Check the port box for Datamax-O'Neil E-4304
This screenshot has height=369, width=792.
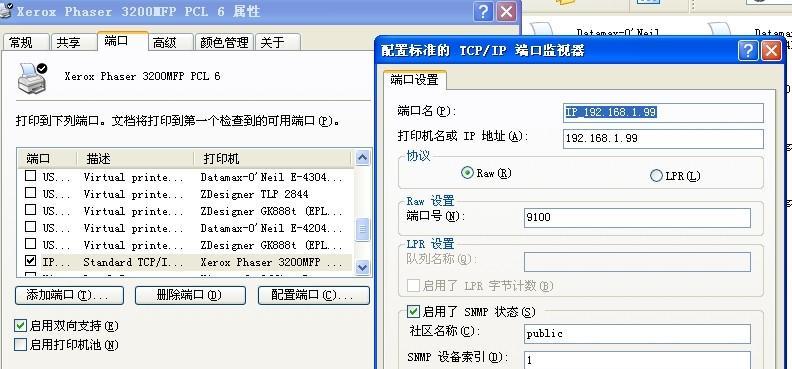(31, 176)
